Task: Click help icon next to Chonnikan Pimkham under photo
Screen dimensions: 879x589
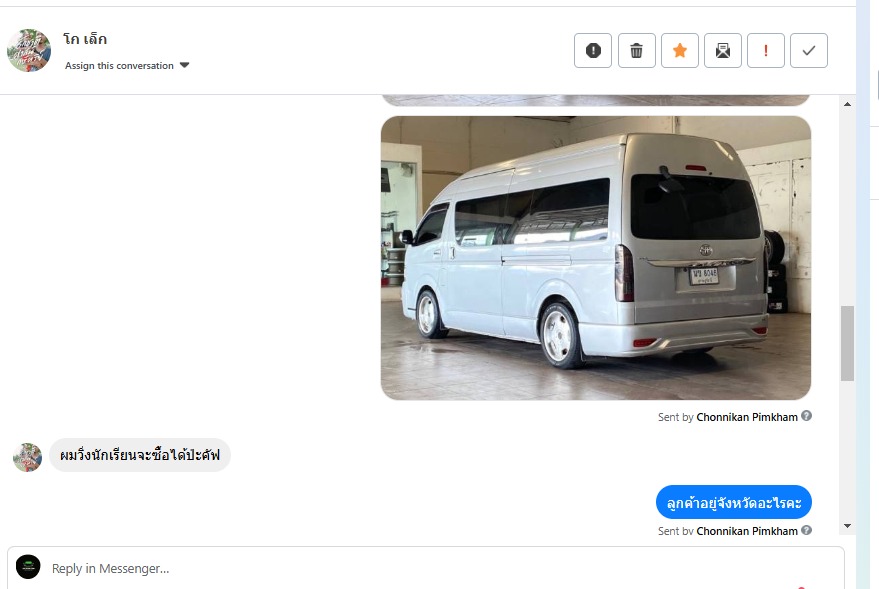Action: coord(806,416)
